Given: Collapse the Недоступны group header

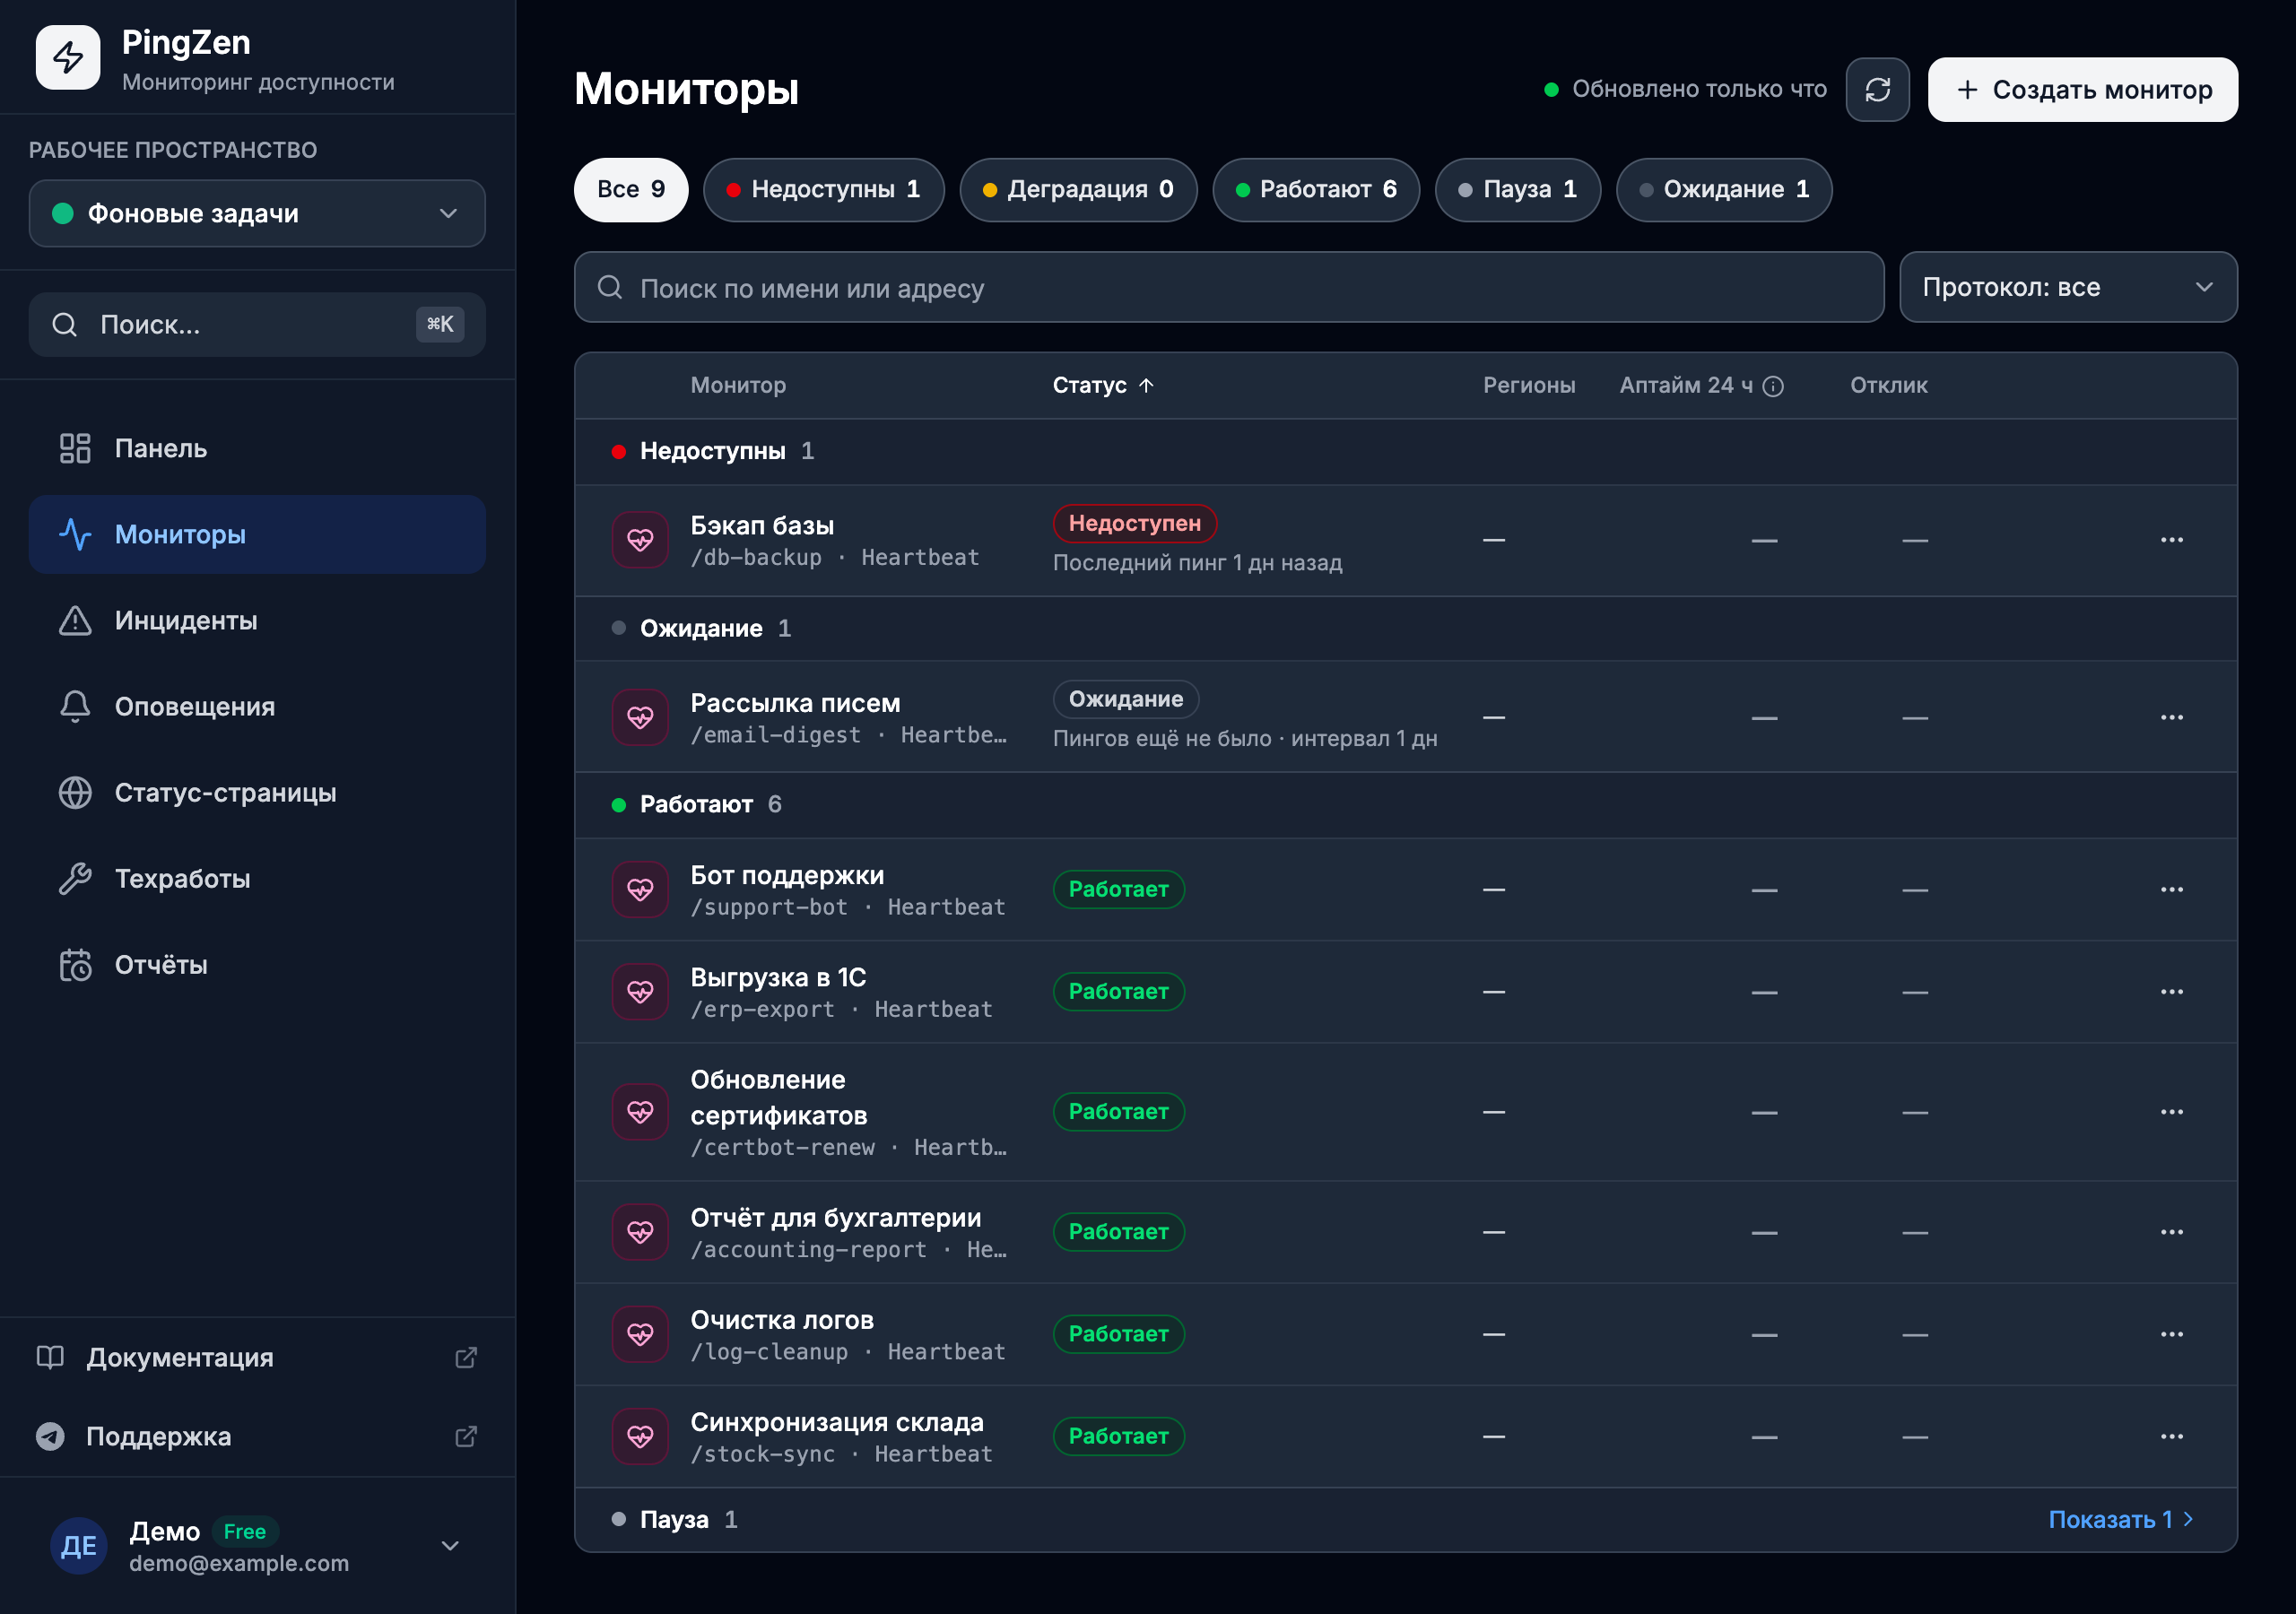Looking at the screenshot, I should (x=1405, y=451).
